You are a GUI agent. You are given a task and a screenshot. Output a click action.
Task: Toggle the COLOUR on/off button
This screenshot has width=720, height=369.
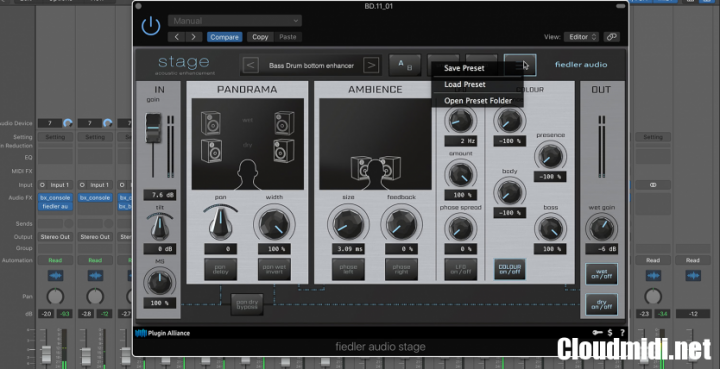[x=510, y=269]
